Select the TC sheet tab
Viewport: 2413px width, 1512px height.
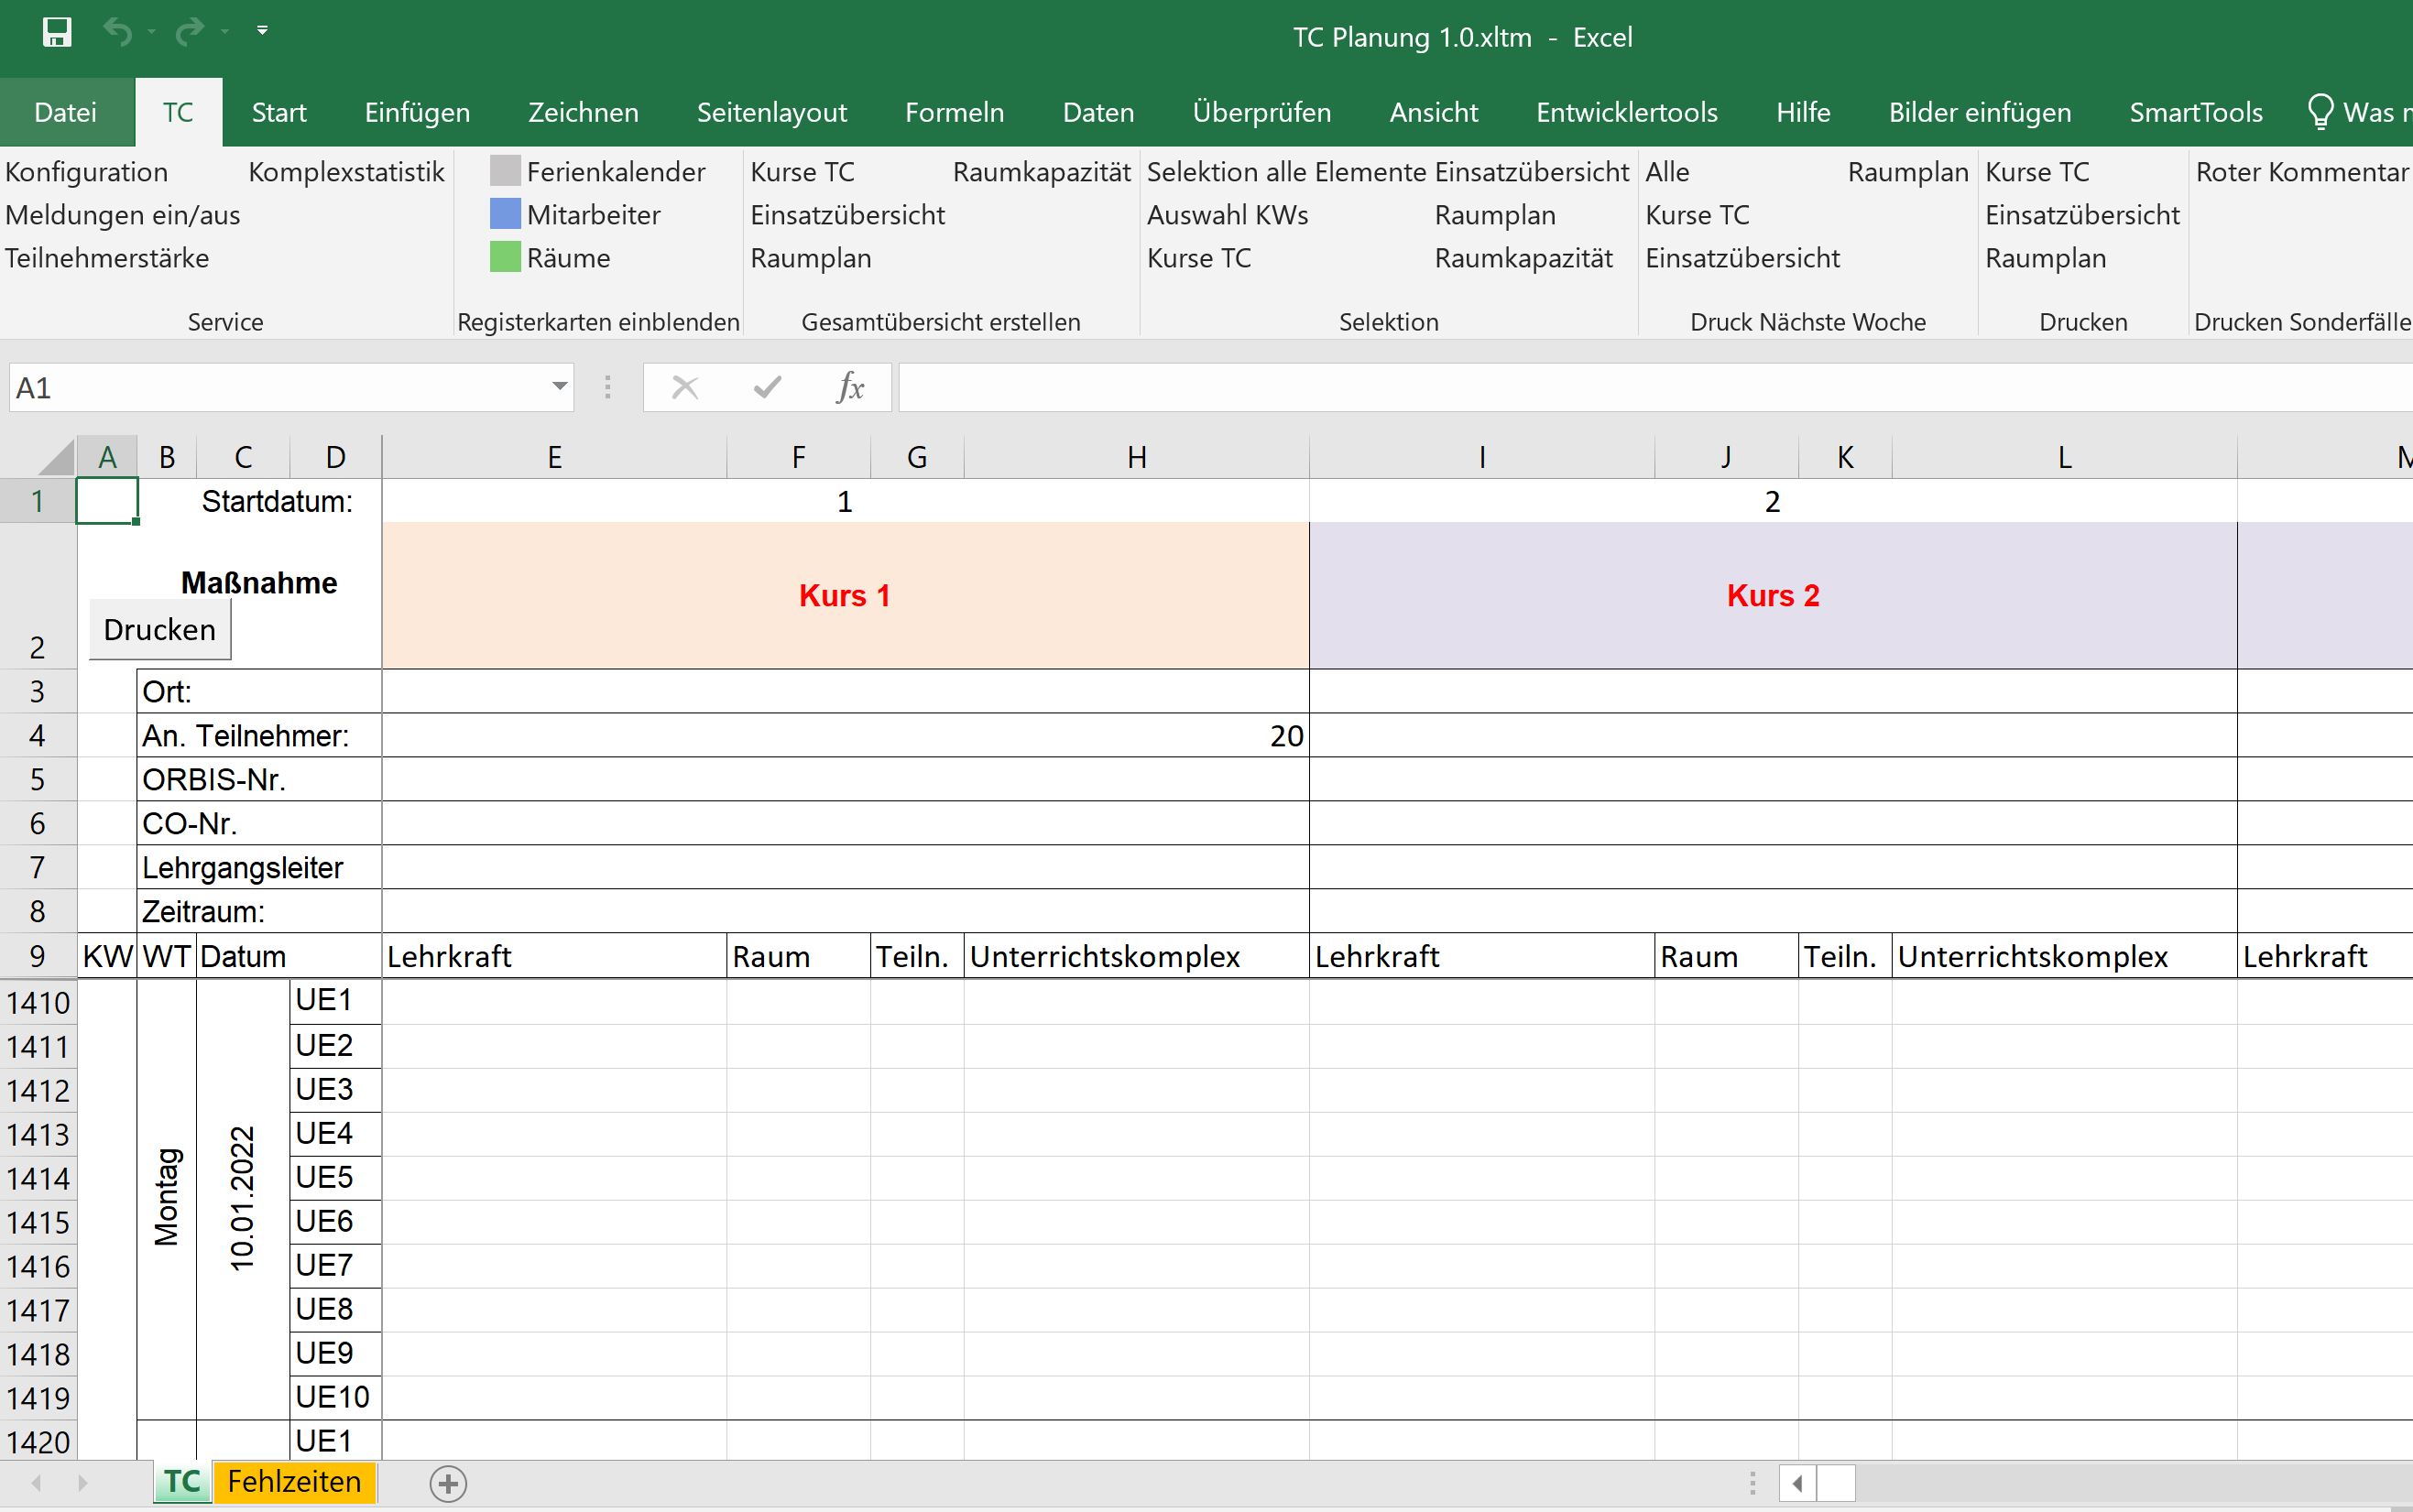182,1482
